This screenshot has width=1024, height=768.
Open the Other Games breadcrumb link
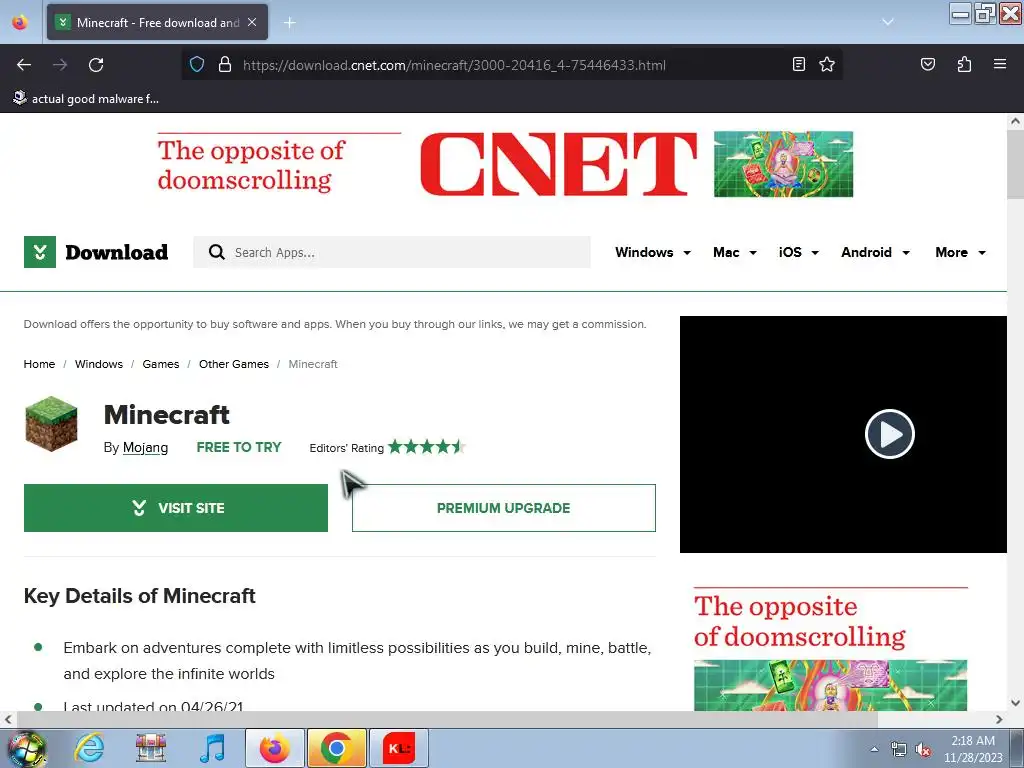tap(234, 364)
